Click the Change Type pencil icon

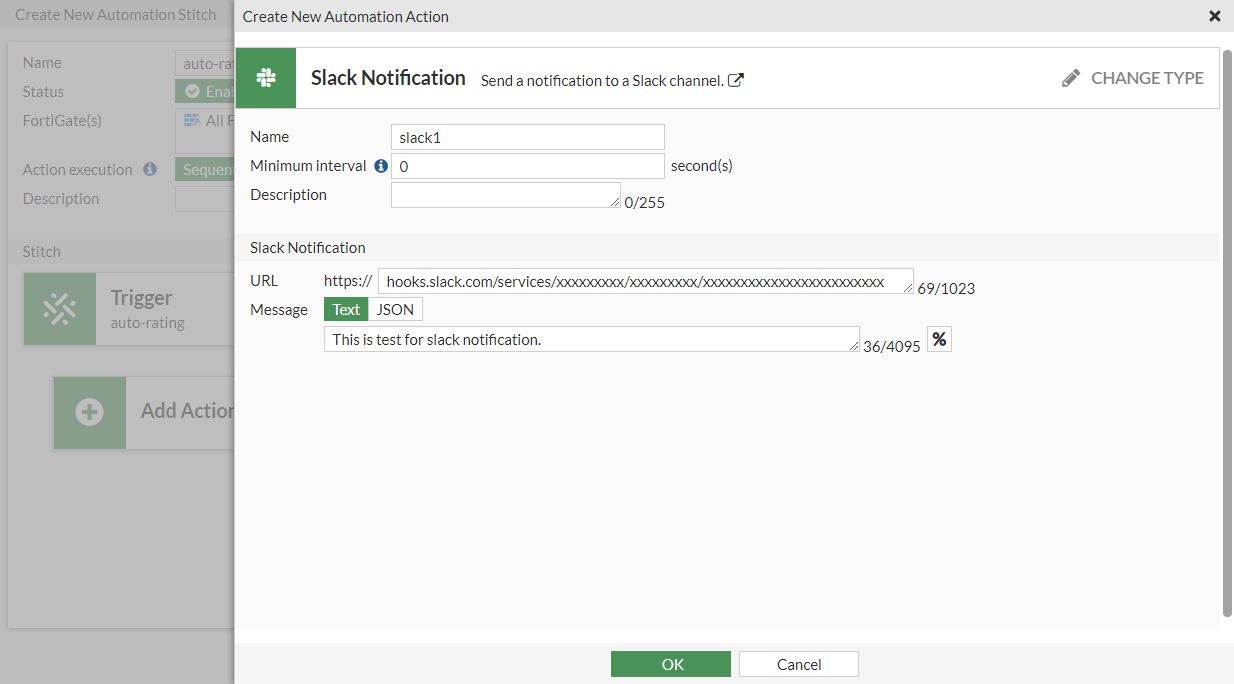(x=1071, y=78)
